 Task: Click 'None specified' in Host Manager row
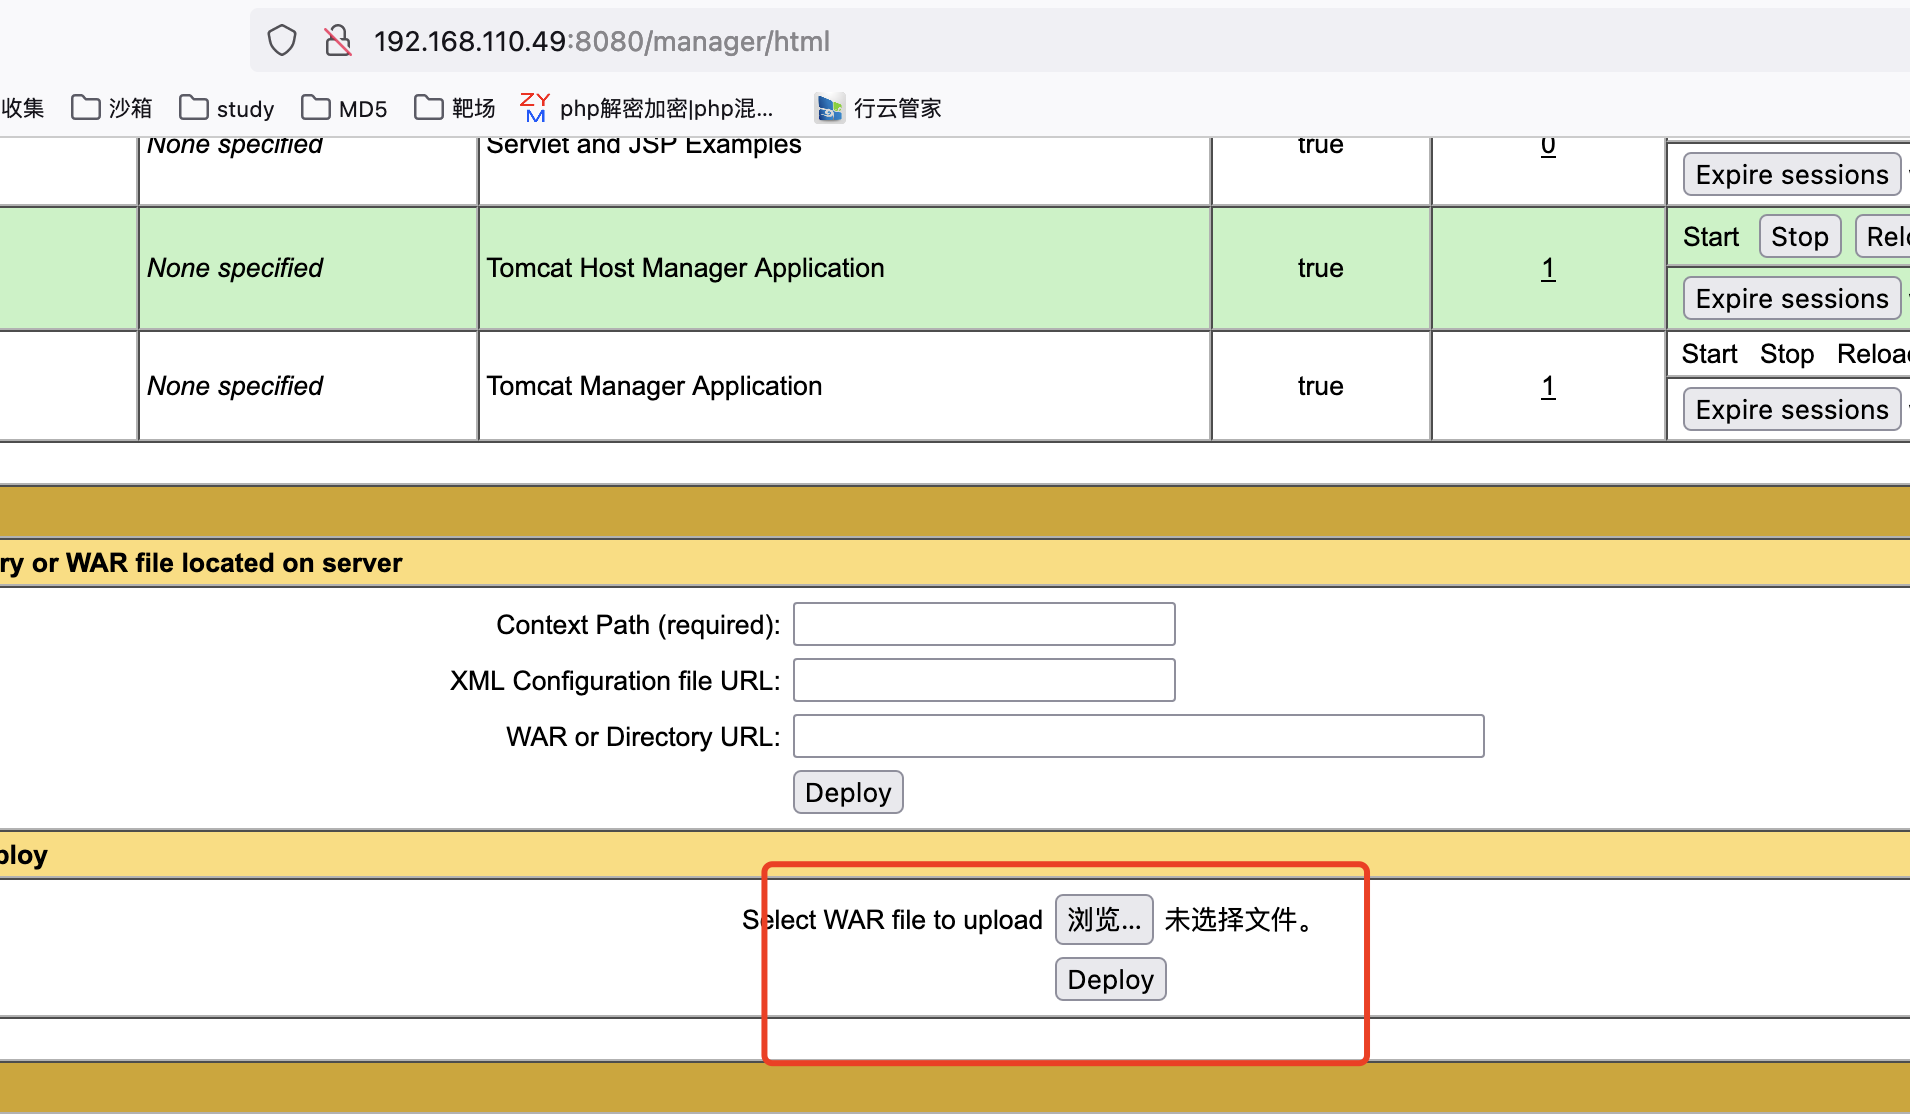[x=235, y=268]
